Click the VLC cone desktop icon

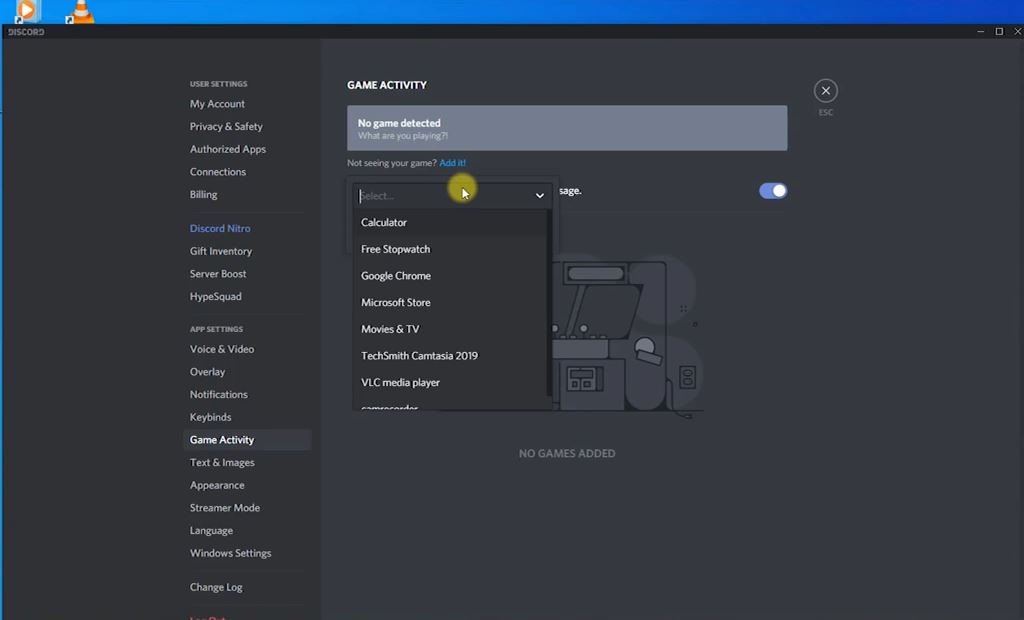pos(80,11)
